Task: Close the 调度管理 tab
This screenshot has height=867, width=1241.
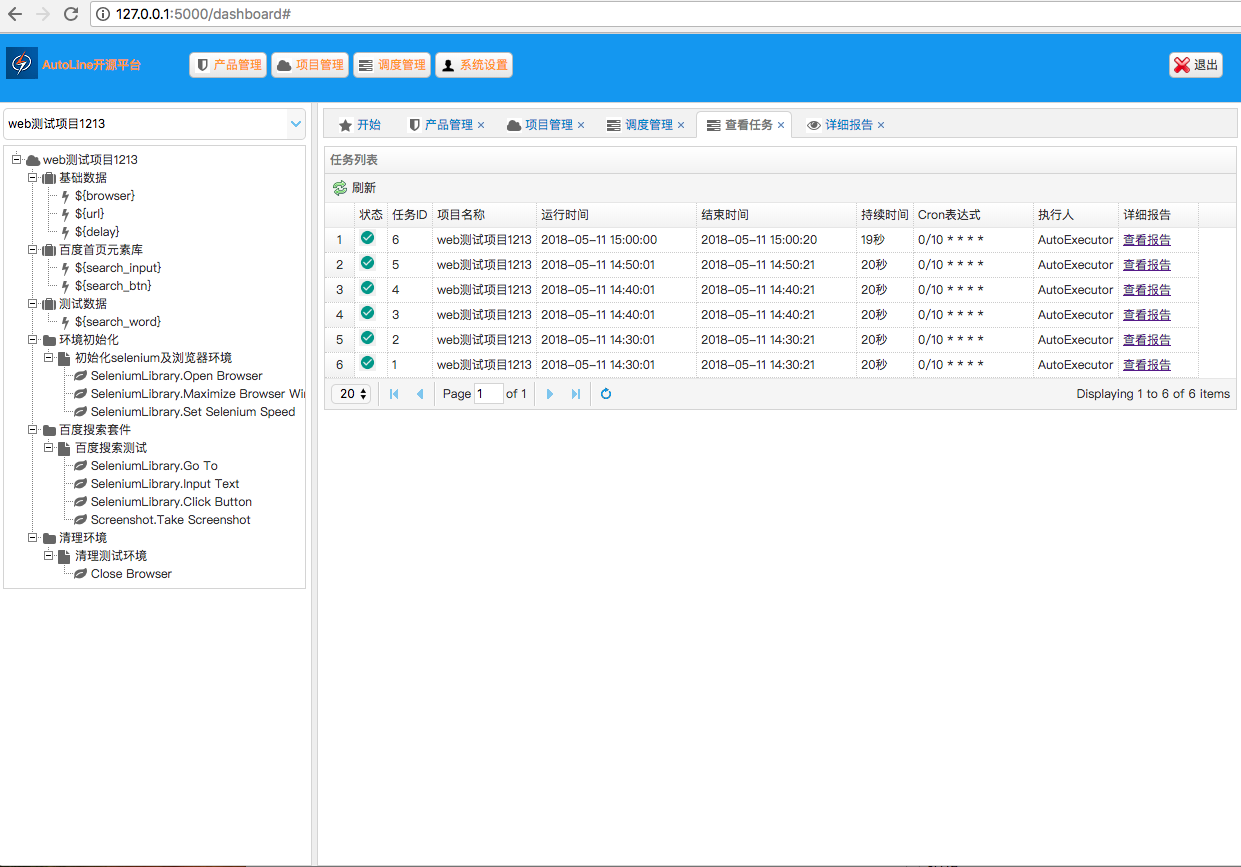Action: tap(681, 125)
